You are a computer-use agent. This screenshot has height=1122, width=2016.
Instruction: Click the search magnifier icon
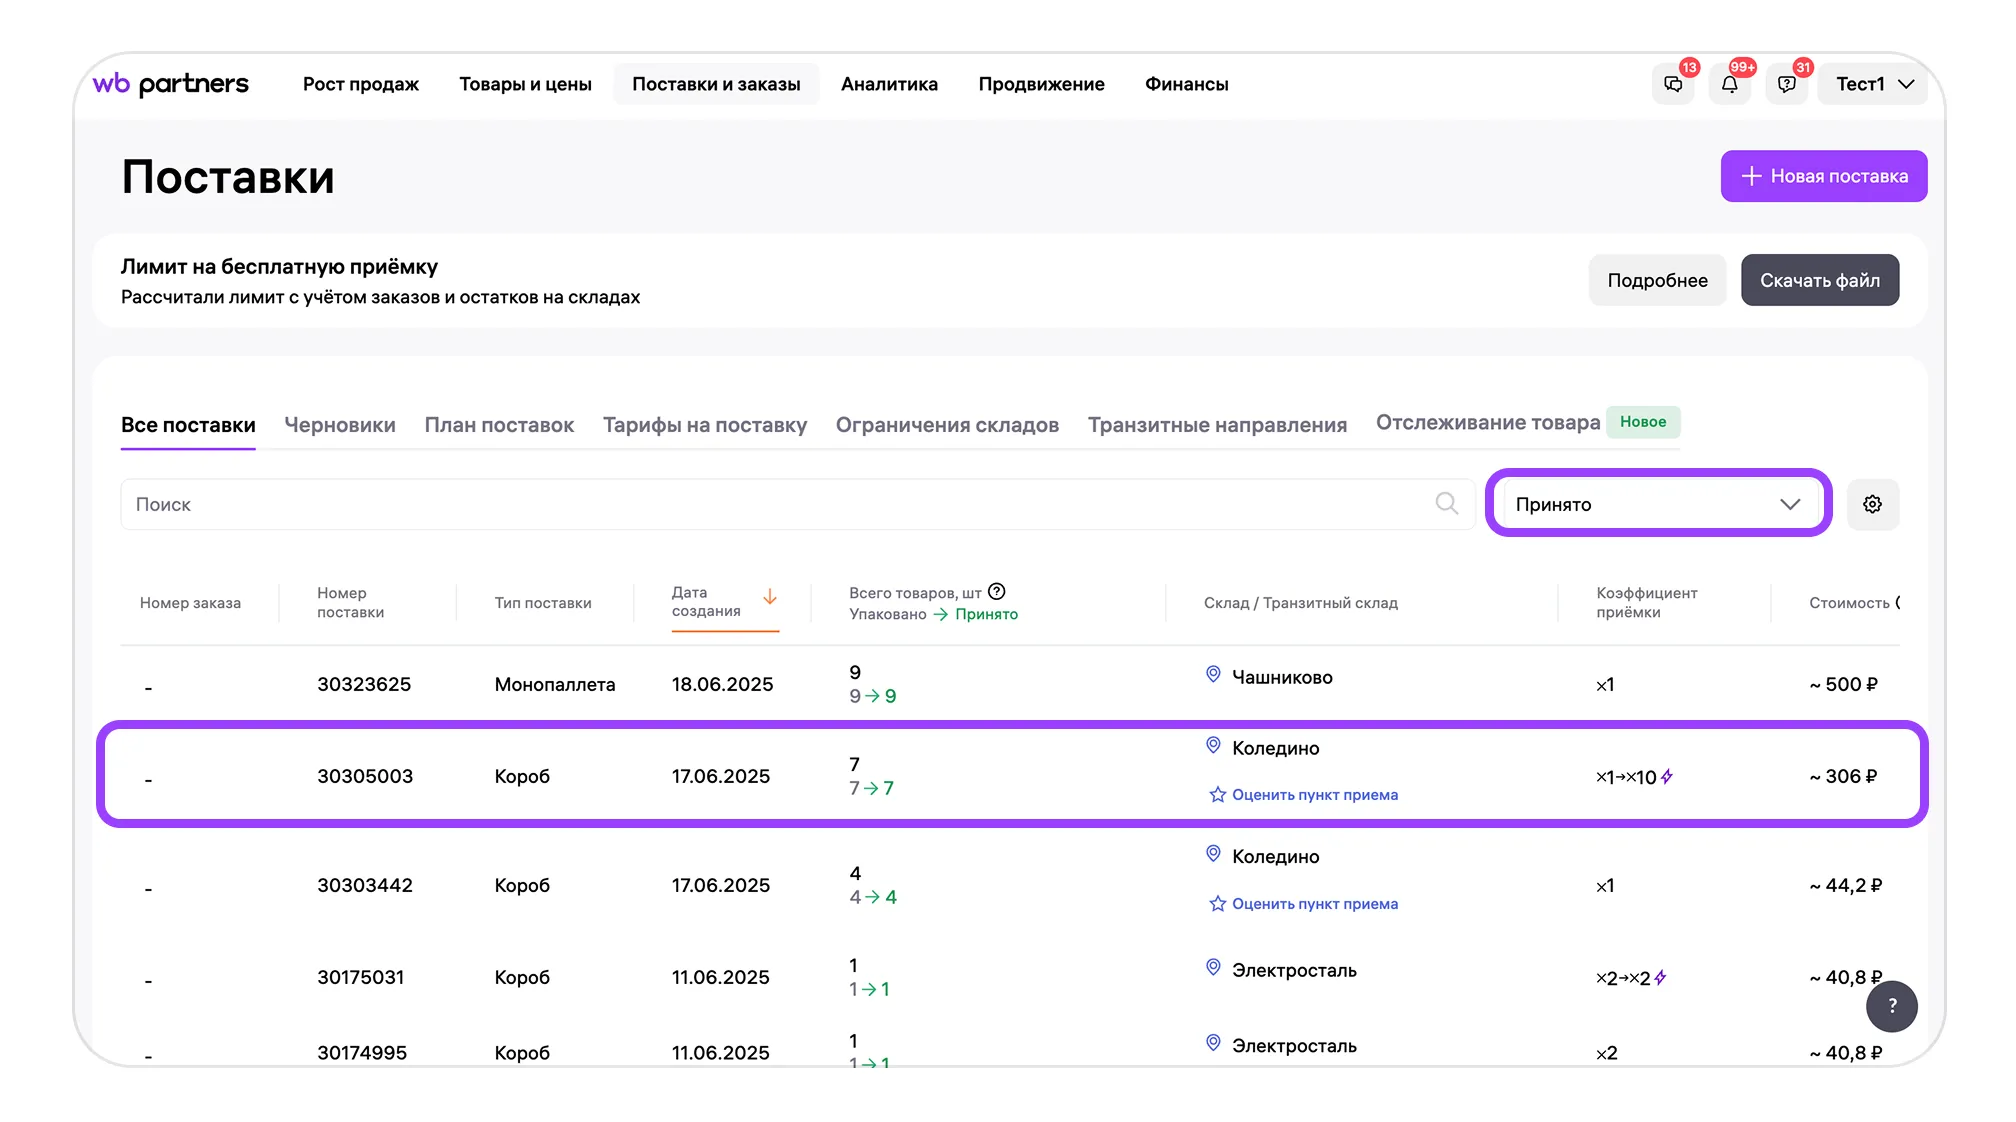1447,503
